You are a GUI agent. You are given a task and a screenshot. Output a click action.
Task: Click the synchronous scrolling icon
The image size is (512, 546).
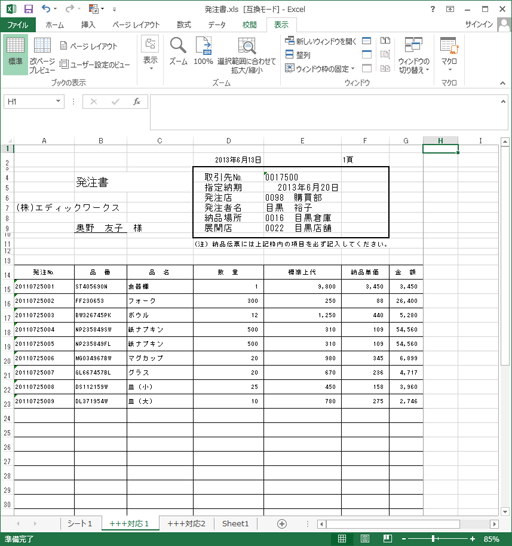coord(385,54)
